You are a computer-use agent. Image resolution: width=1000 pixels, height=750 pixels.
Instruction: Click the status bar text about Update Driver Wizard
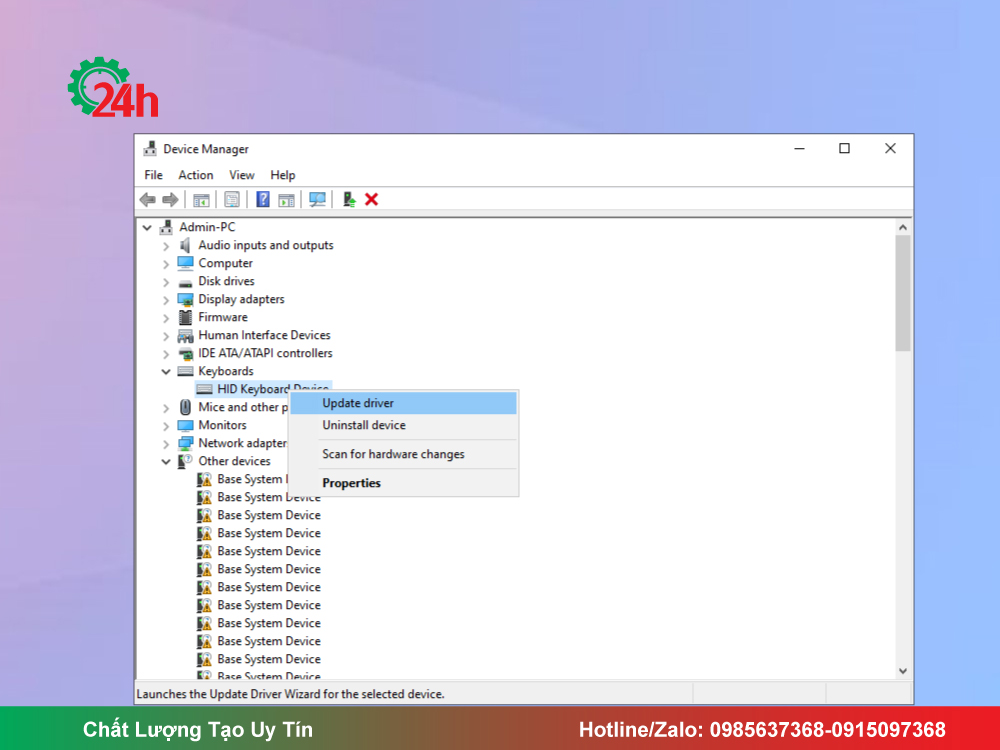[290, 694]
